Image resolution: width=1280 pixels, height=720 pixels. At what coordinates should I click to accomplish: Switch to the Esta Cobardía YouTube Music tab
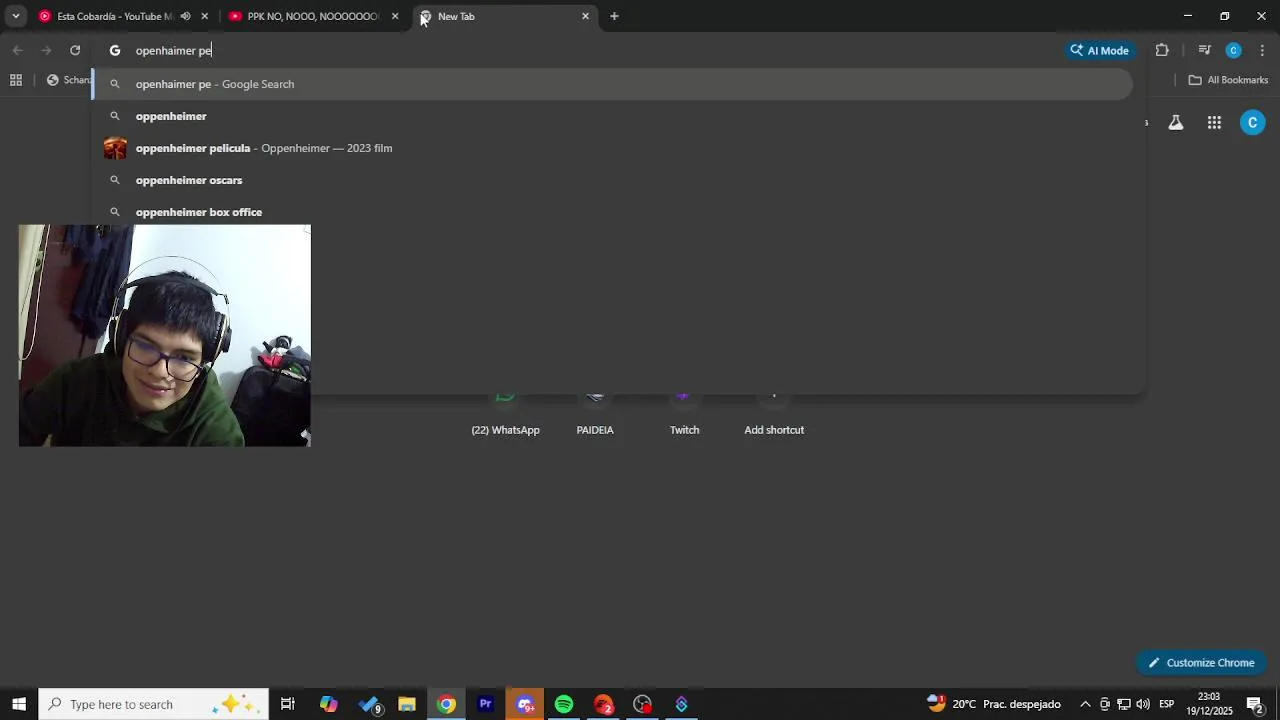[x=115, y=16]
